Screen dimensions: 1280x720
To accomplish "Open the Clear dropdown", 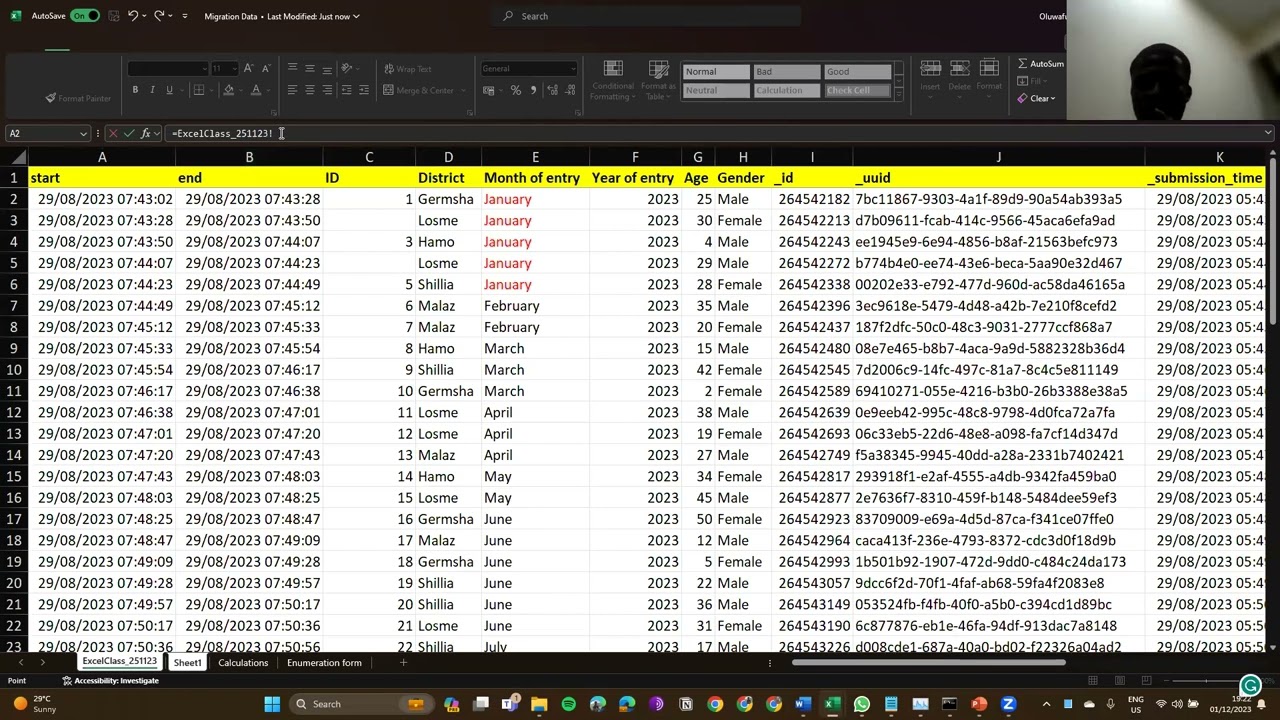I will [1037, 98].
